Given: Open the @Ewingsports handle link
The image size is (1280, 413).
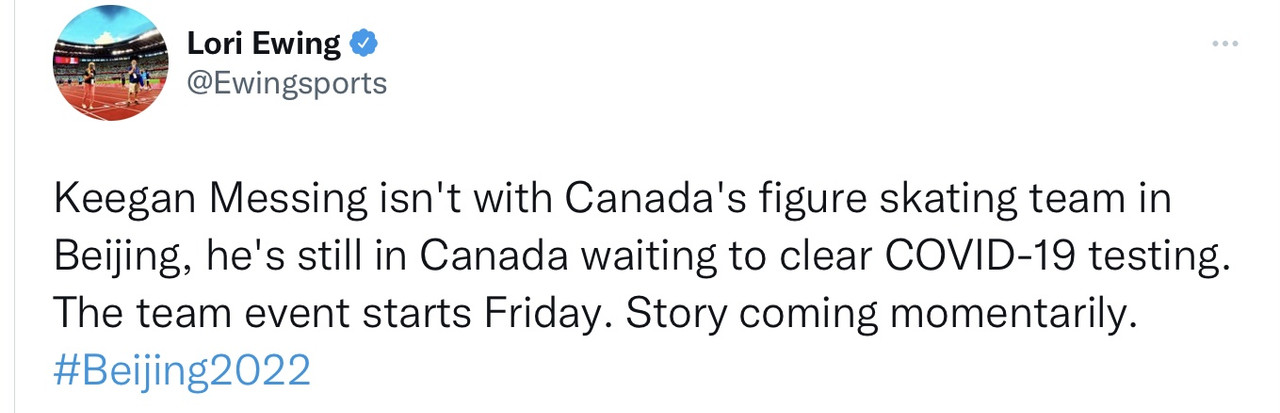Looking at the screenshot, I should [x=287, y=82].
